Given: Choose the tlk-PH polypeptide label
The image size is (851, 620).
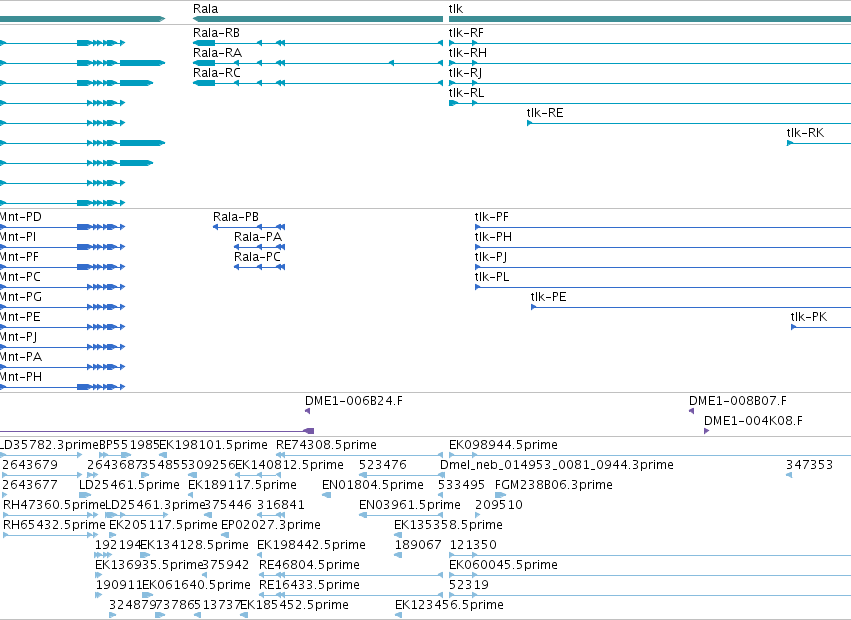Looking at the screenshot, I should [493, 237].
